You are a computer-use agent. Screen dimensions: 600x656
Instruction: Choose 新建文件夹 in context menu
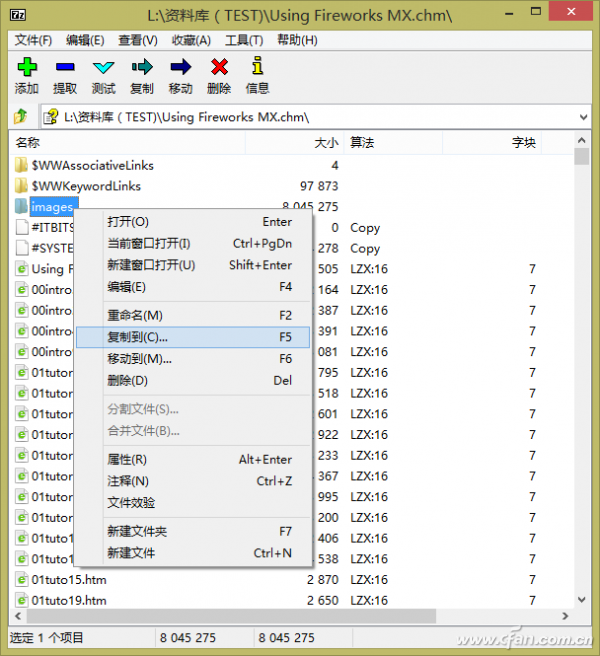pyautogui.click(x=193, y=531)
